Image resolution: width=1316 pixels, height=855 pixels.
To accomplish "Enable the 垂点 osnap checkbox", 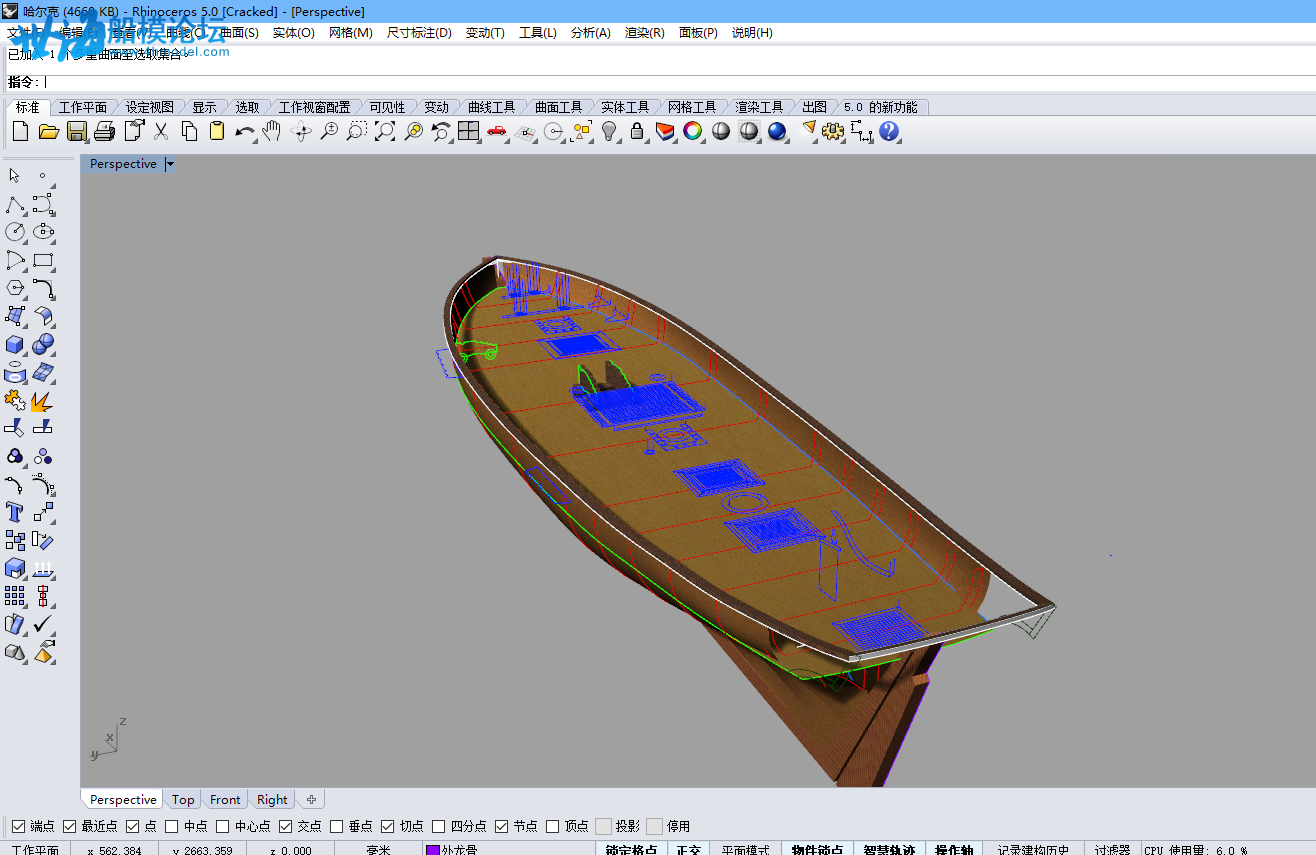I will click(x=337, y=826).
